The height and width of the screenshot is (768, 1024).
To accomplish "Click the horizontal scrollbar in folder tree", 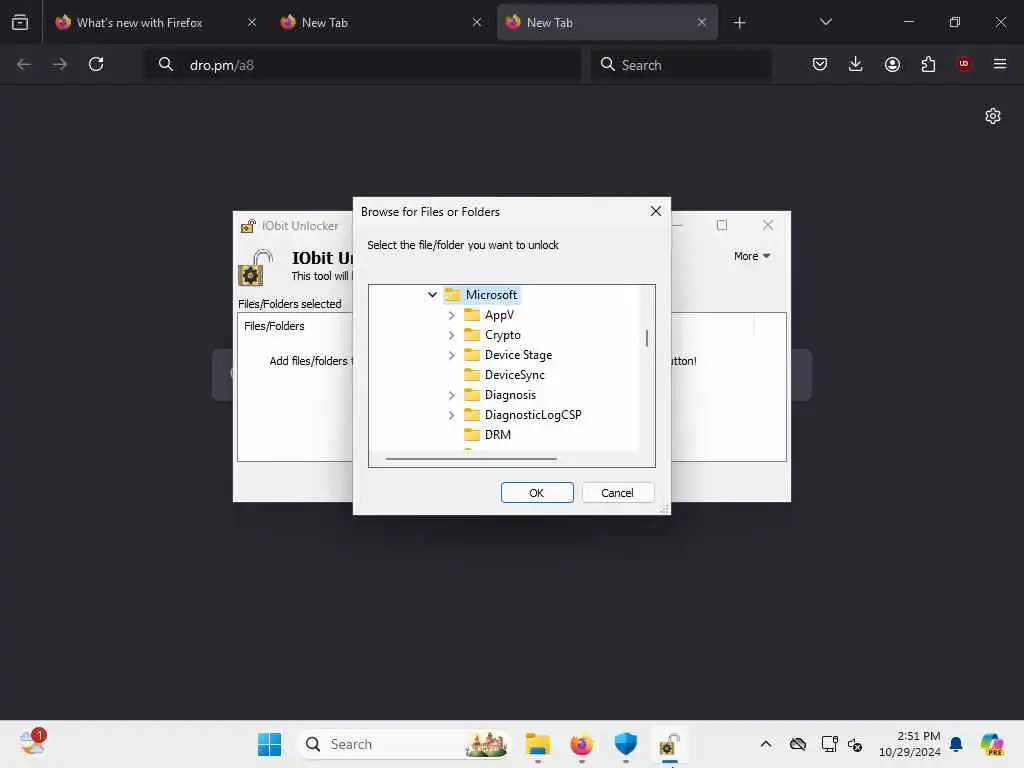I will pyautogui.click(x=472, y=459).
